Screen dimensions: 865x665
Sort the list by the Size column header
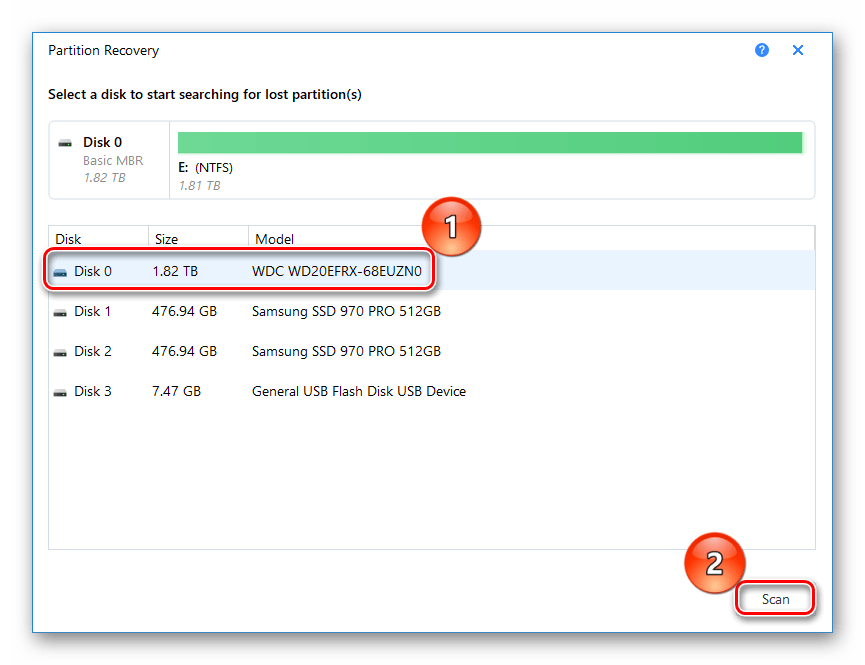196,239
